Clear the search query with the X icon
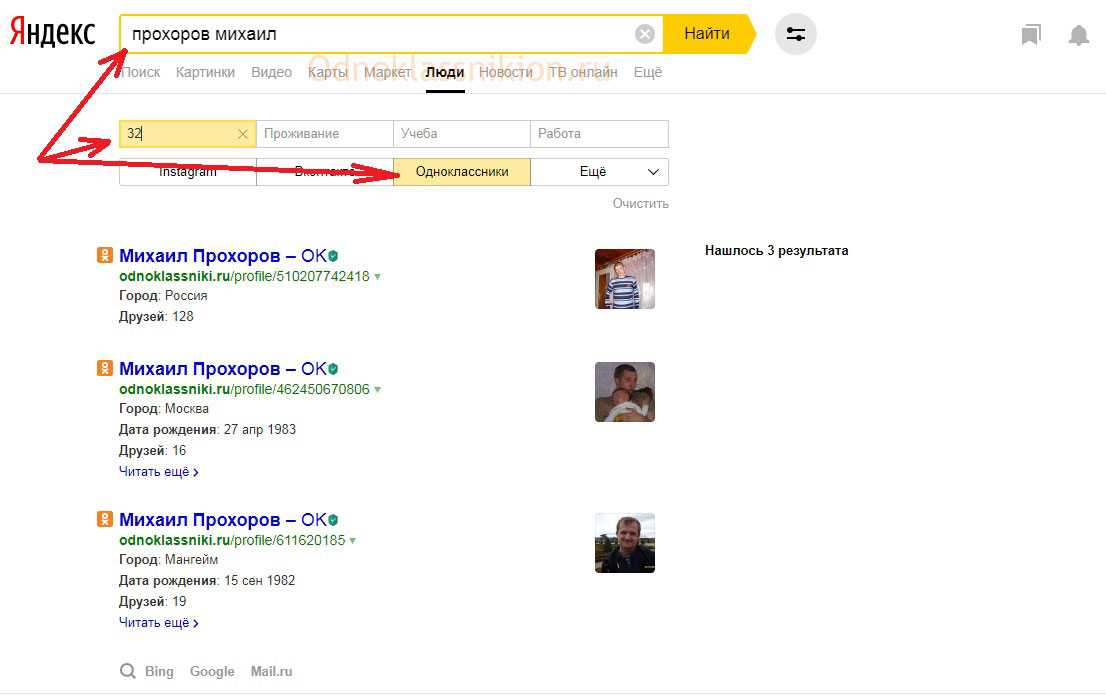The image size is (1106, 695). click(645, 34)
